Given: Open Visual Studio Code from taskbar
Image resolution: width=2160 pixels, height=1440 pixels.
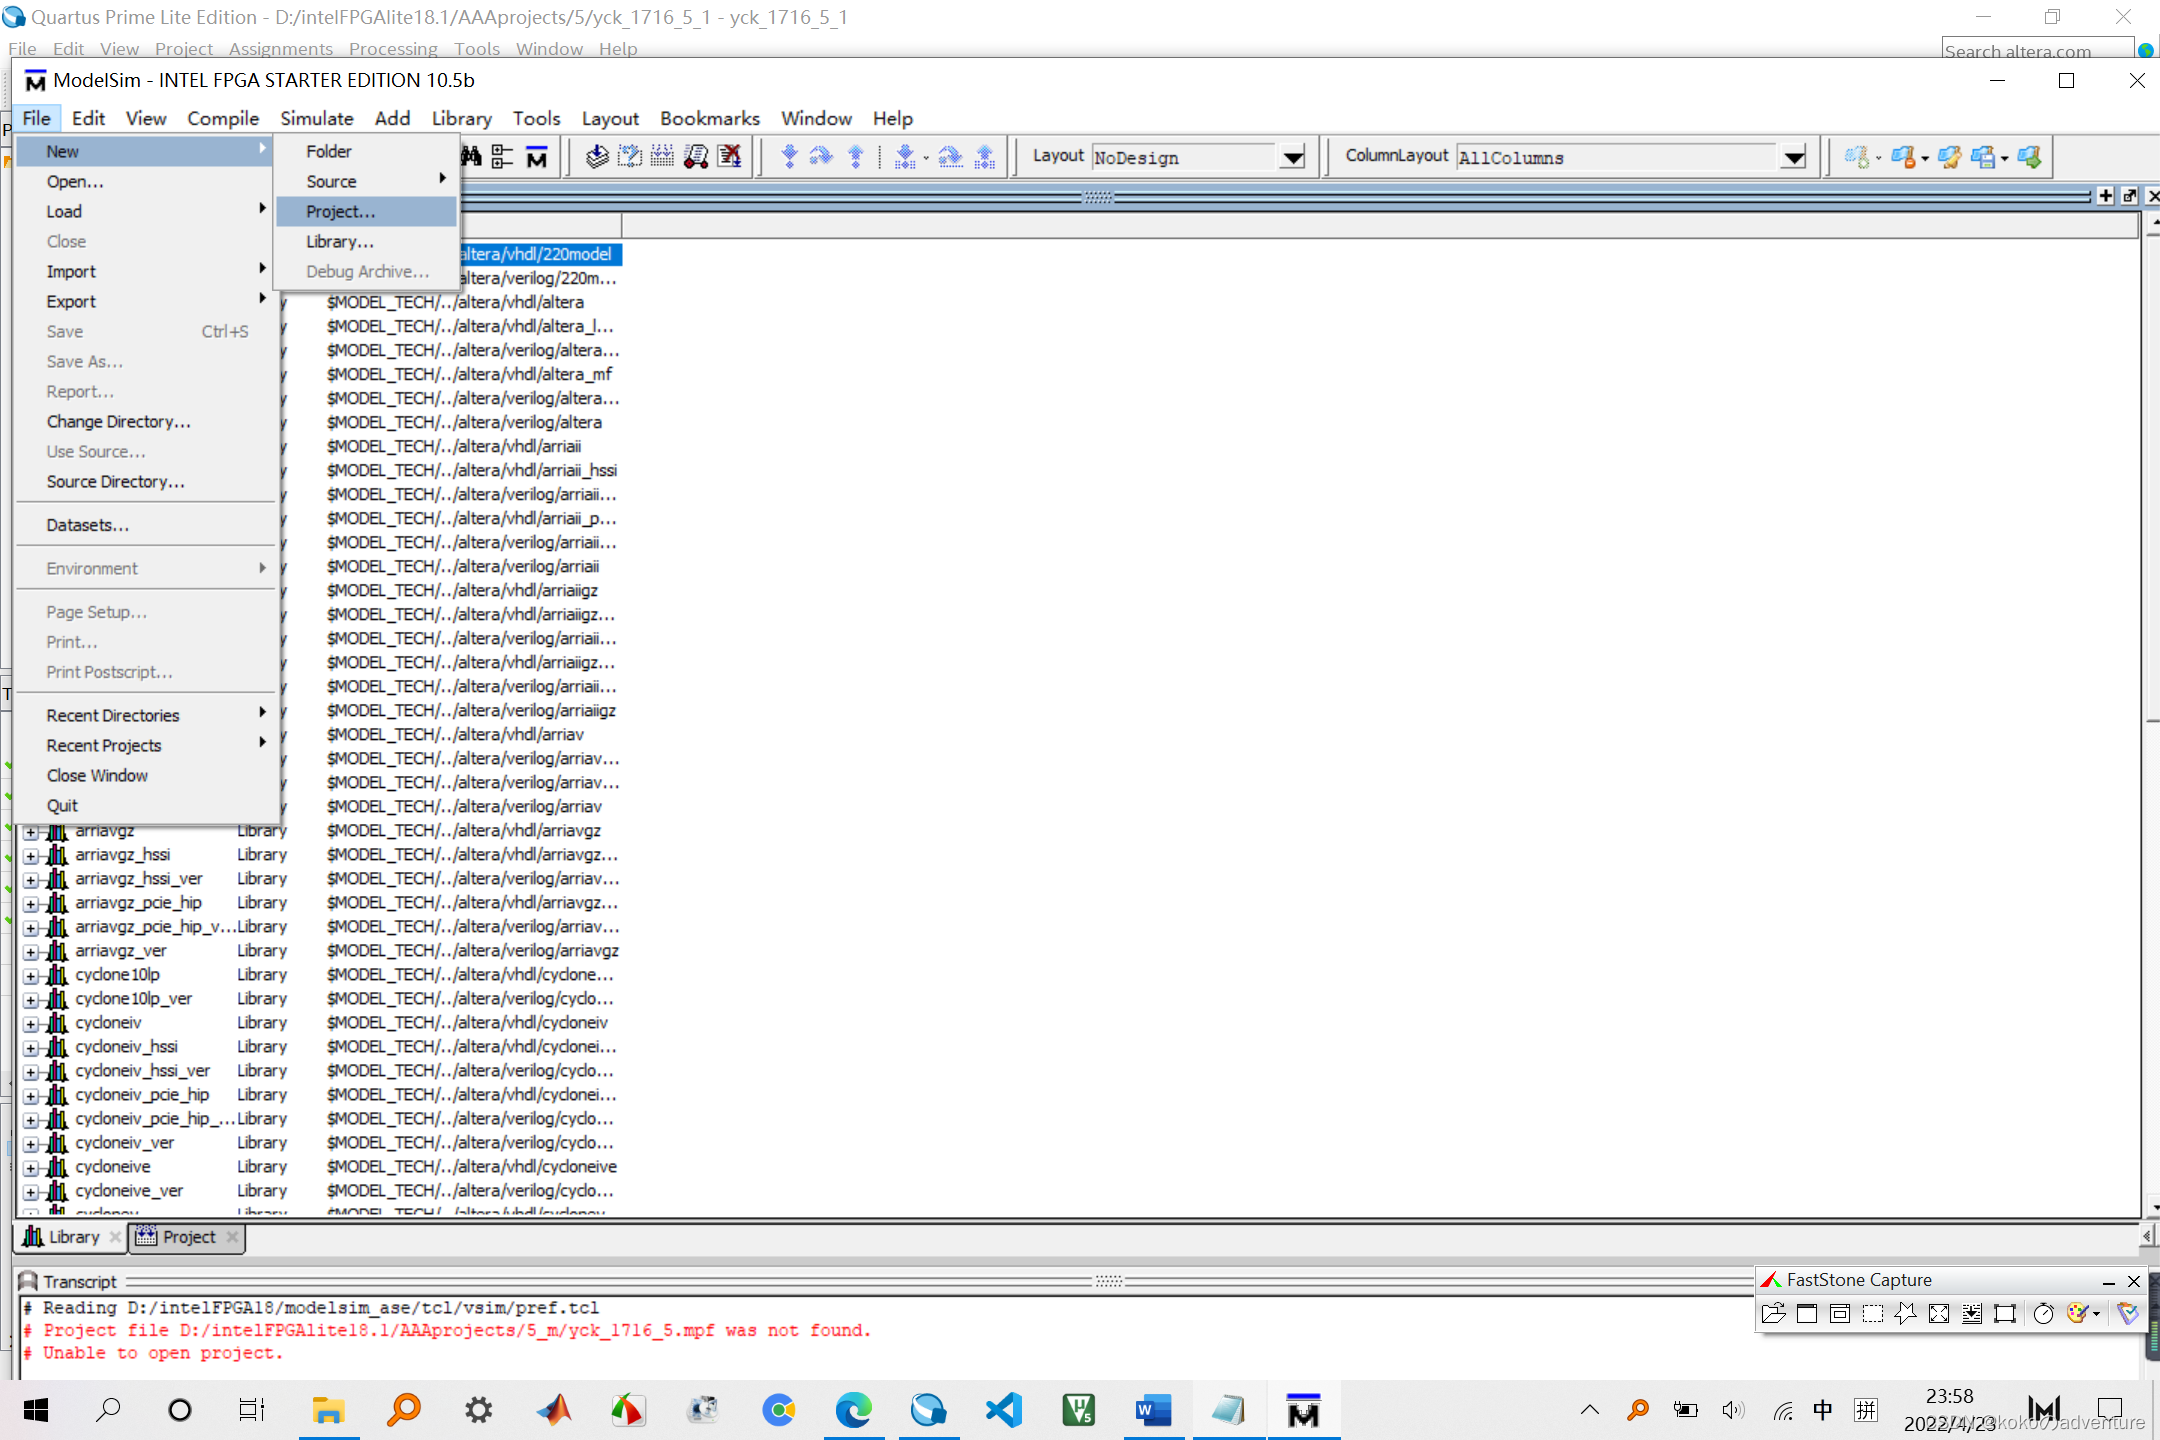Looking at the screenshot, I should coord(1004,1410).
